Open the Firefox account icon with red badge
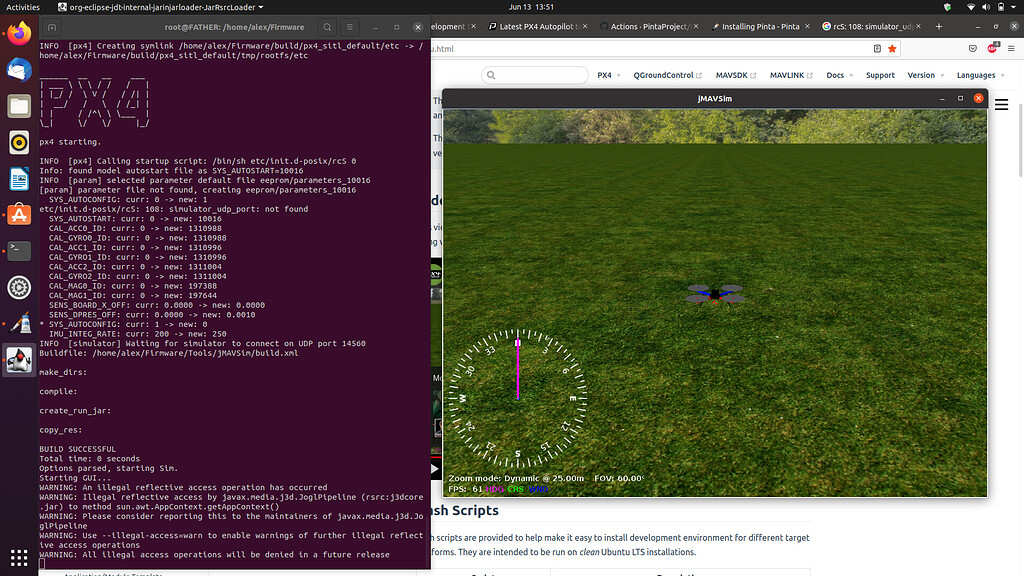The width and height of the screenshot is (1024, 576). pyautogui.click(x=991, y=47)
